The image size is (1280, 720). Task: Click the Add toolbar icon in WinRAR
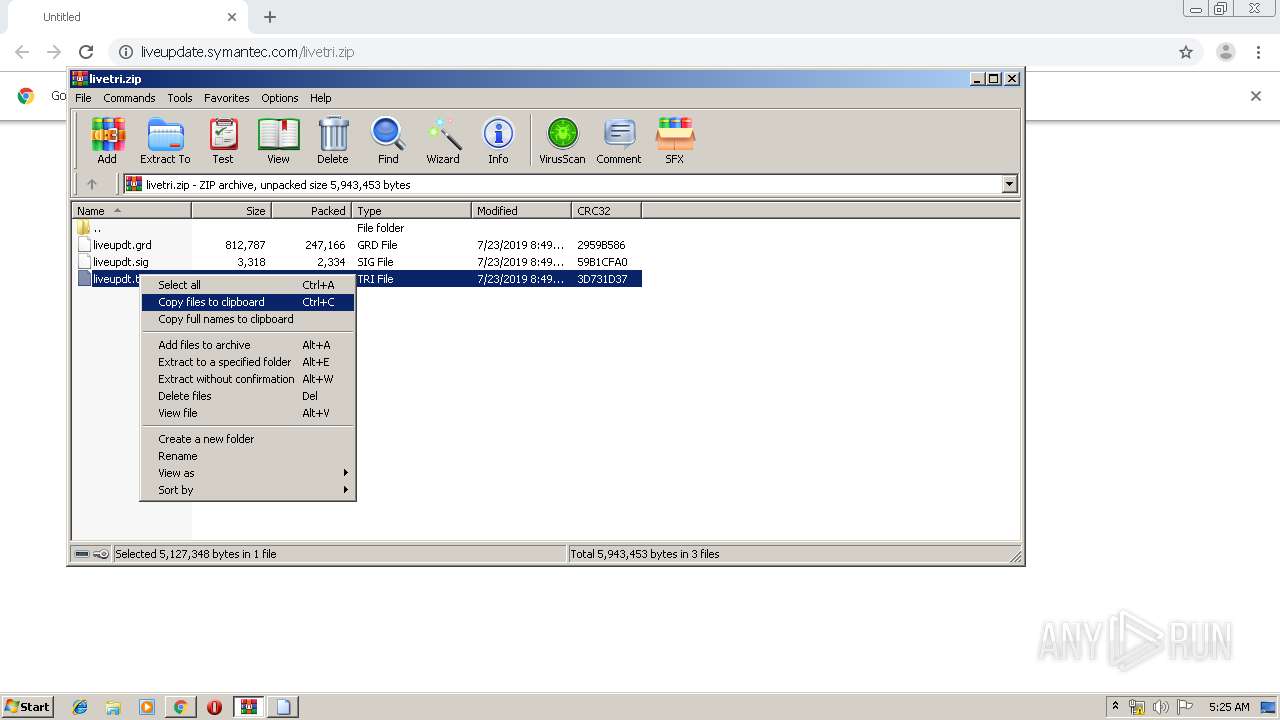(x=107, y=140)
